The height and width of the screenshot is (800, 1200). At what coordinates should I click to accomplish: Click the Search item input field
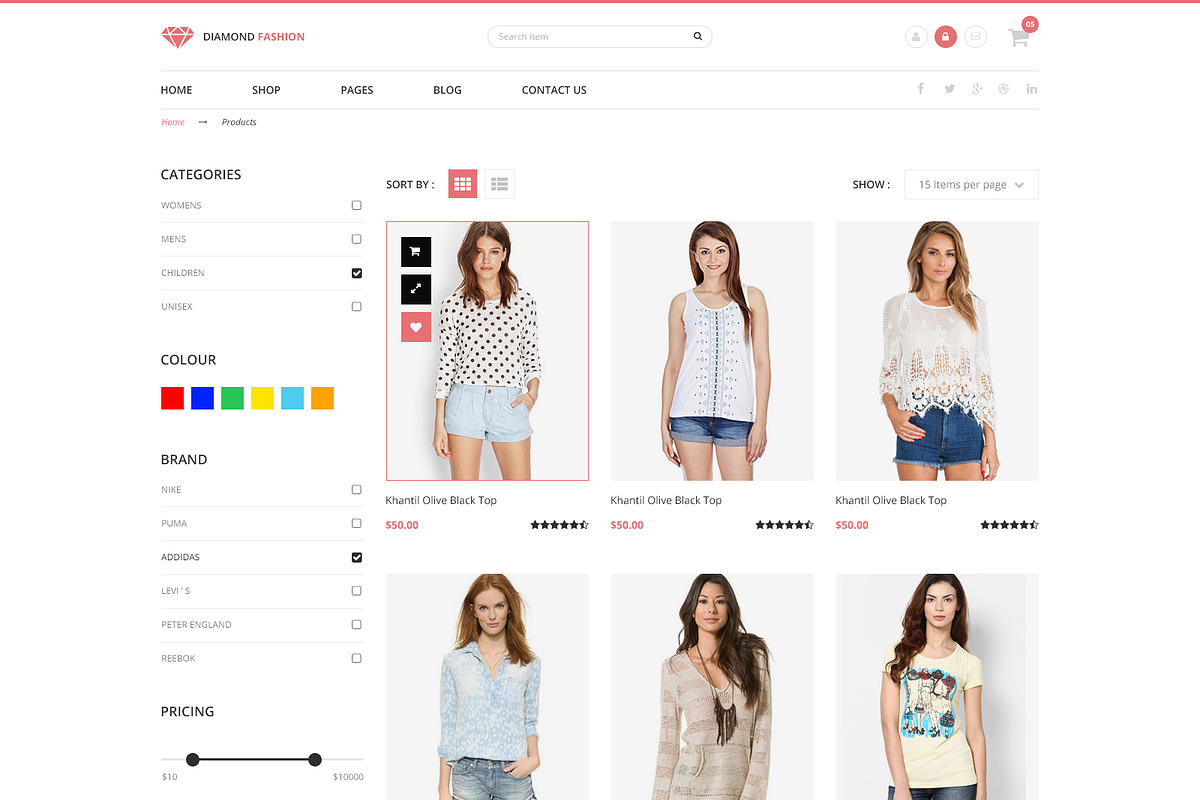coord(600,37)
